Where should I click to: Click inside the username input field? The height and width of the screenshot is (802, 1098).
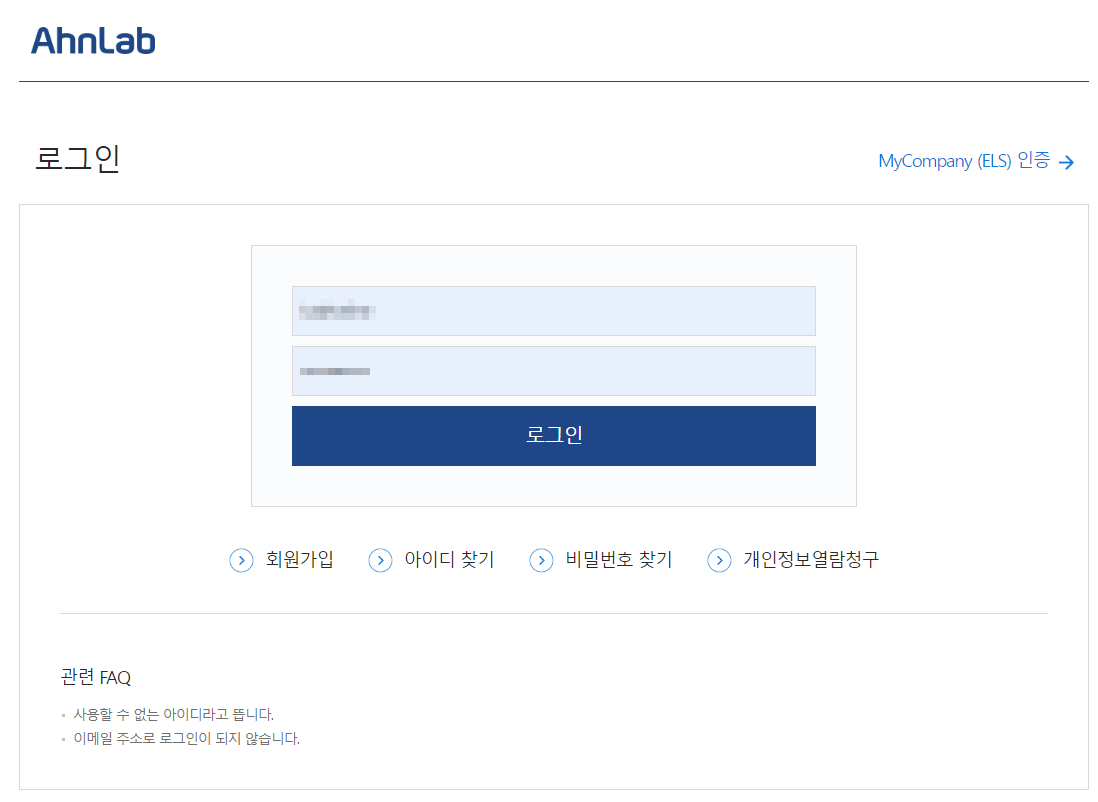point(553,311)
